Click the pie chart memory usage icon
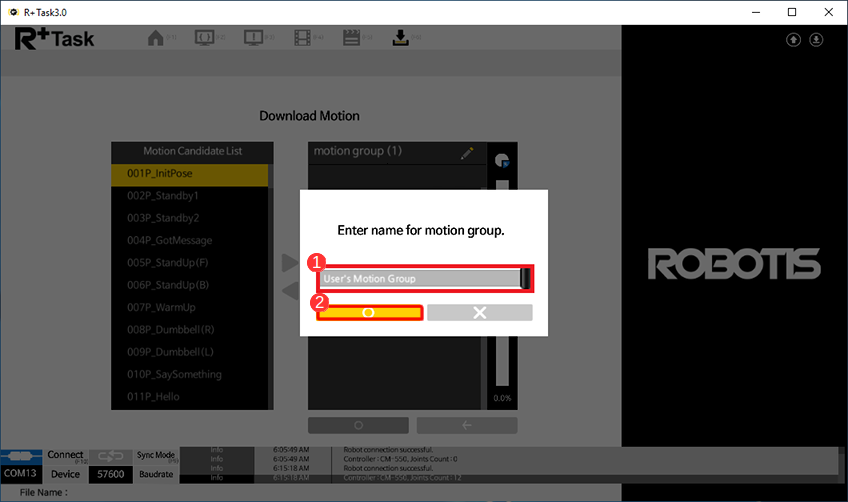This screenshot has height=502, width=848. (x=502, y=161)
